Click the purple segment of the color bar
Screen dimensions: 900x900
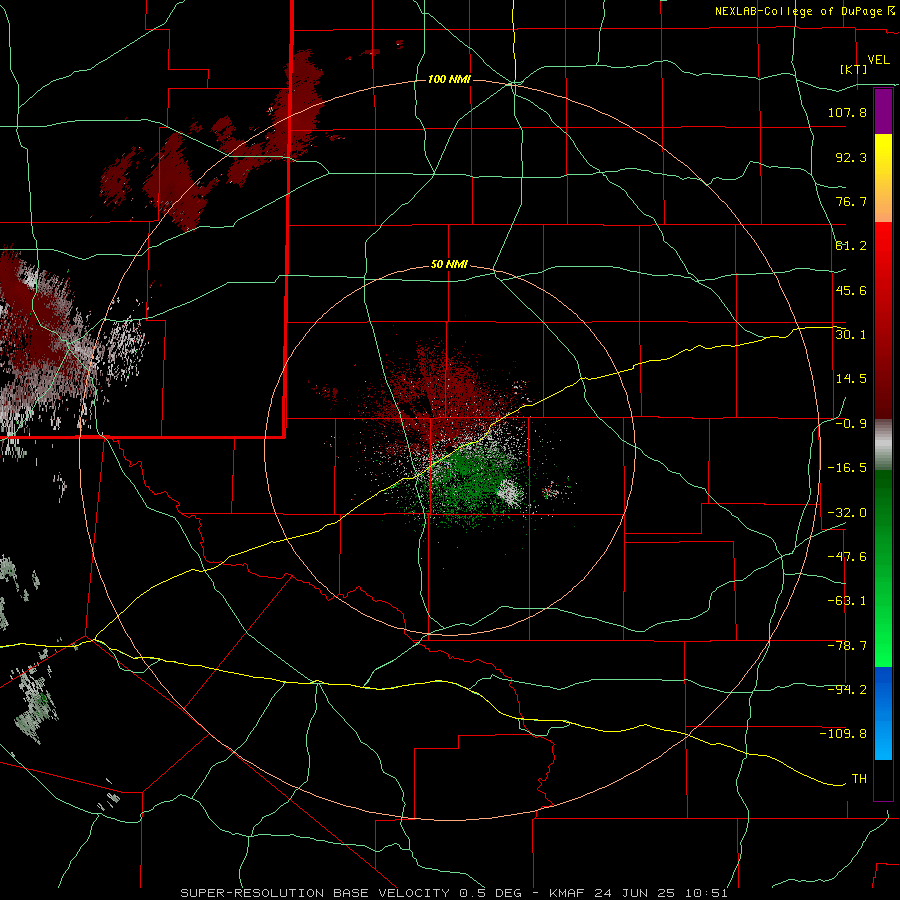(883, 111)
